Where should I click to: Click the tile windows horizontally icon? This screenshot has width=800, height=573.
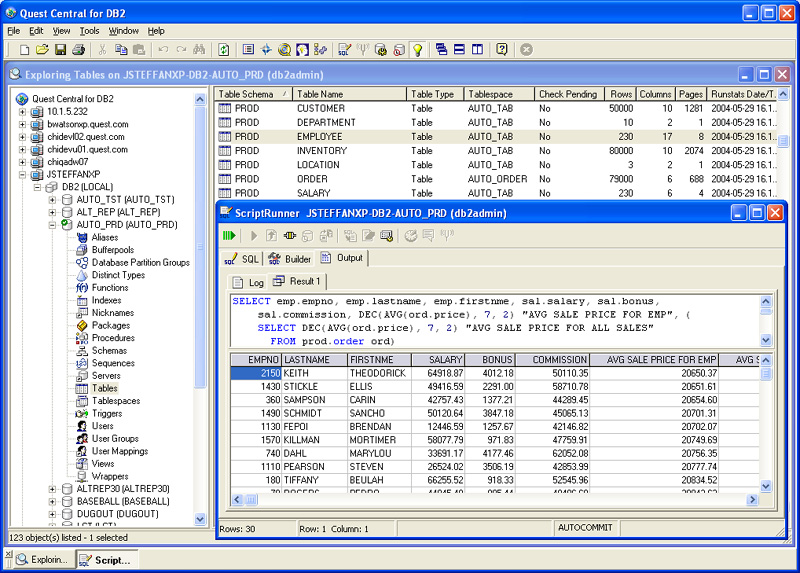click(x=459, y=49)
